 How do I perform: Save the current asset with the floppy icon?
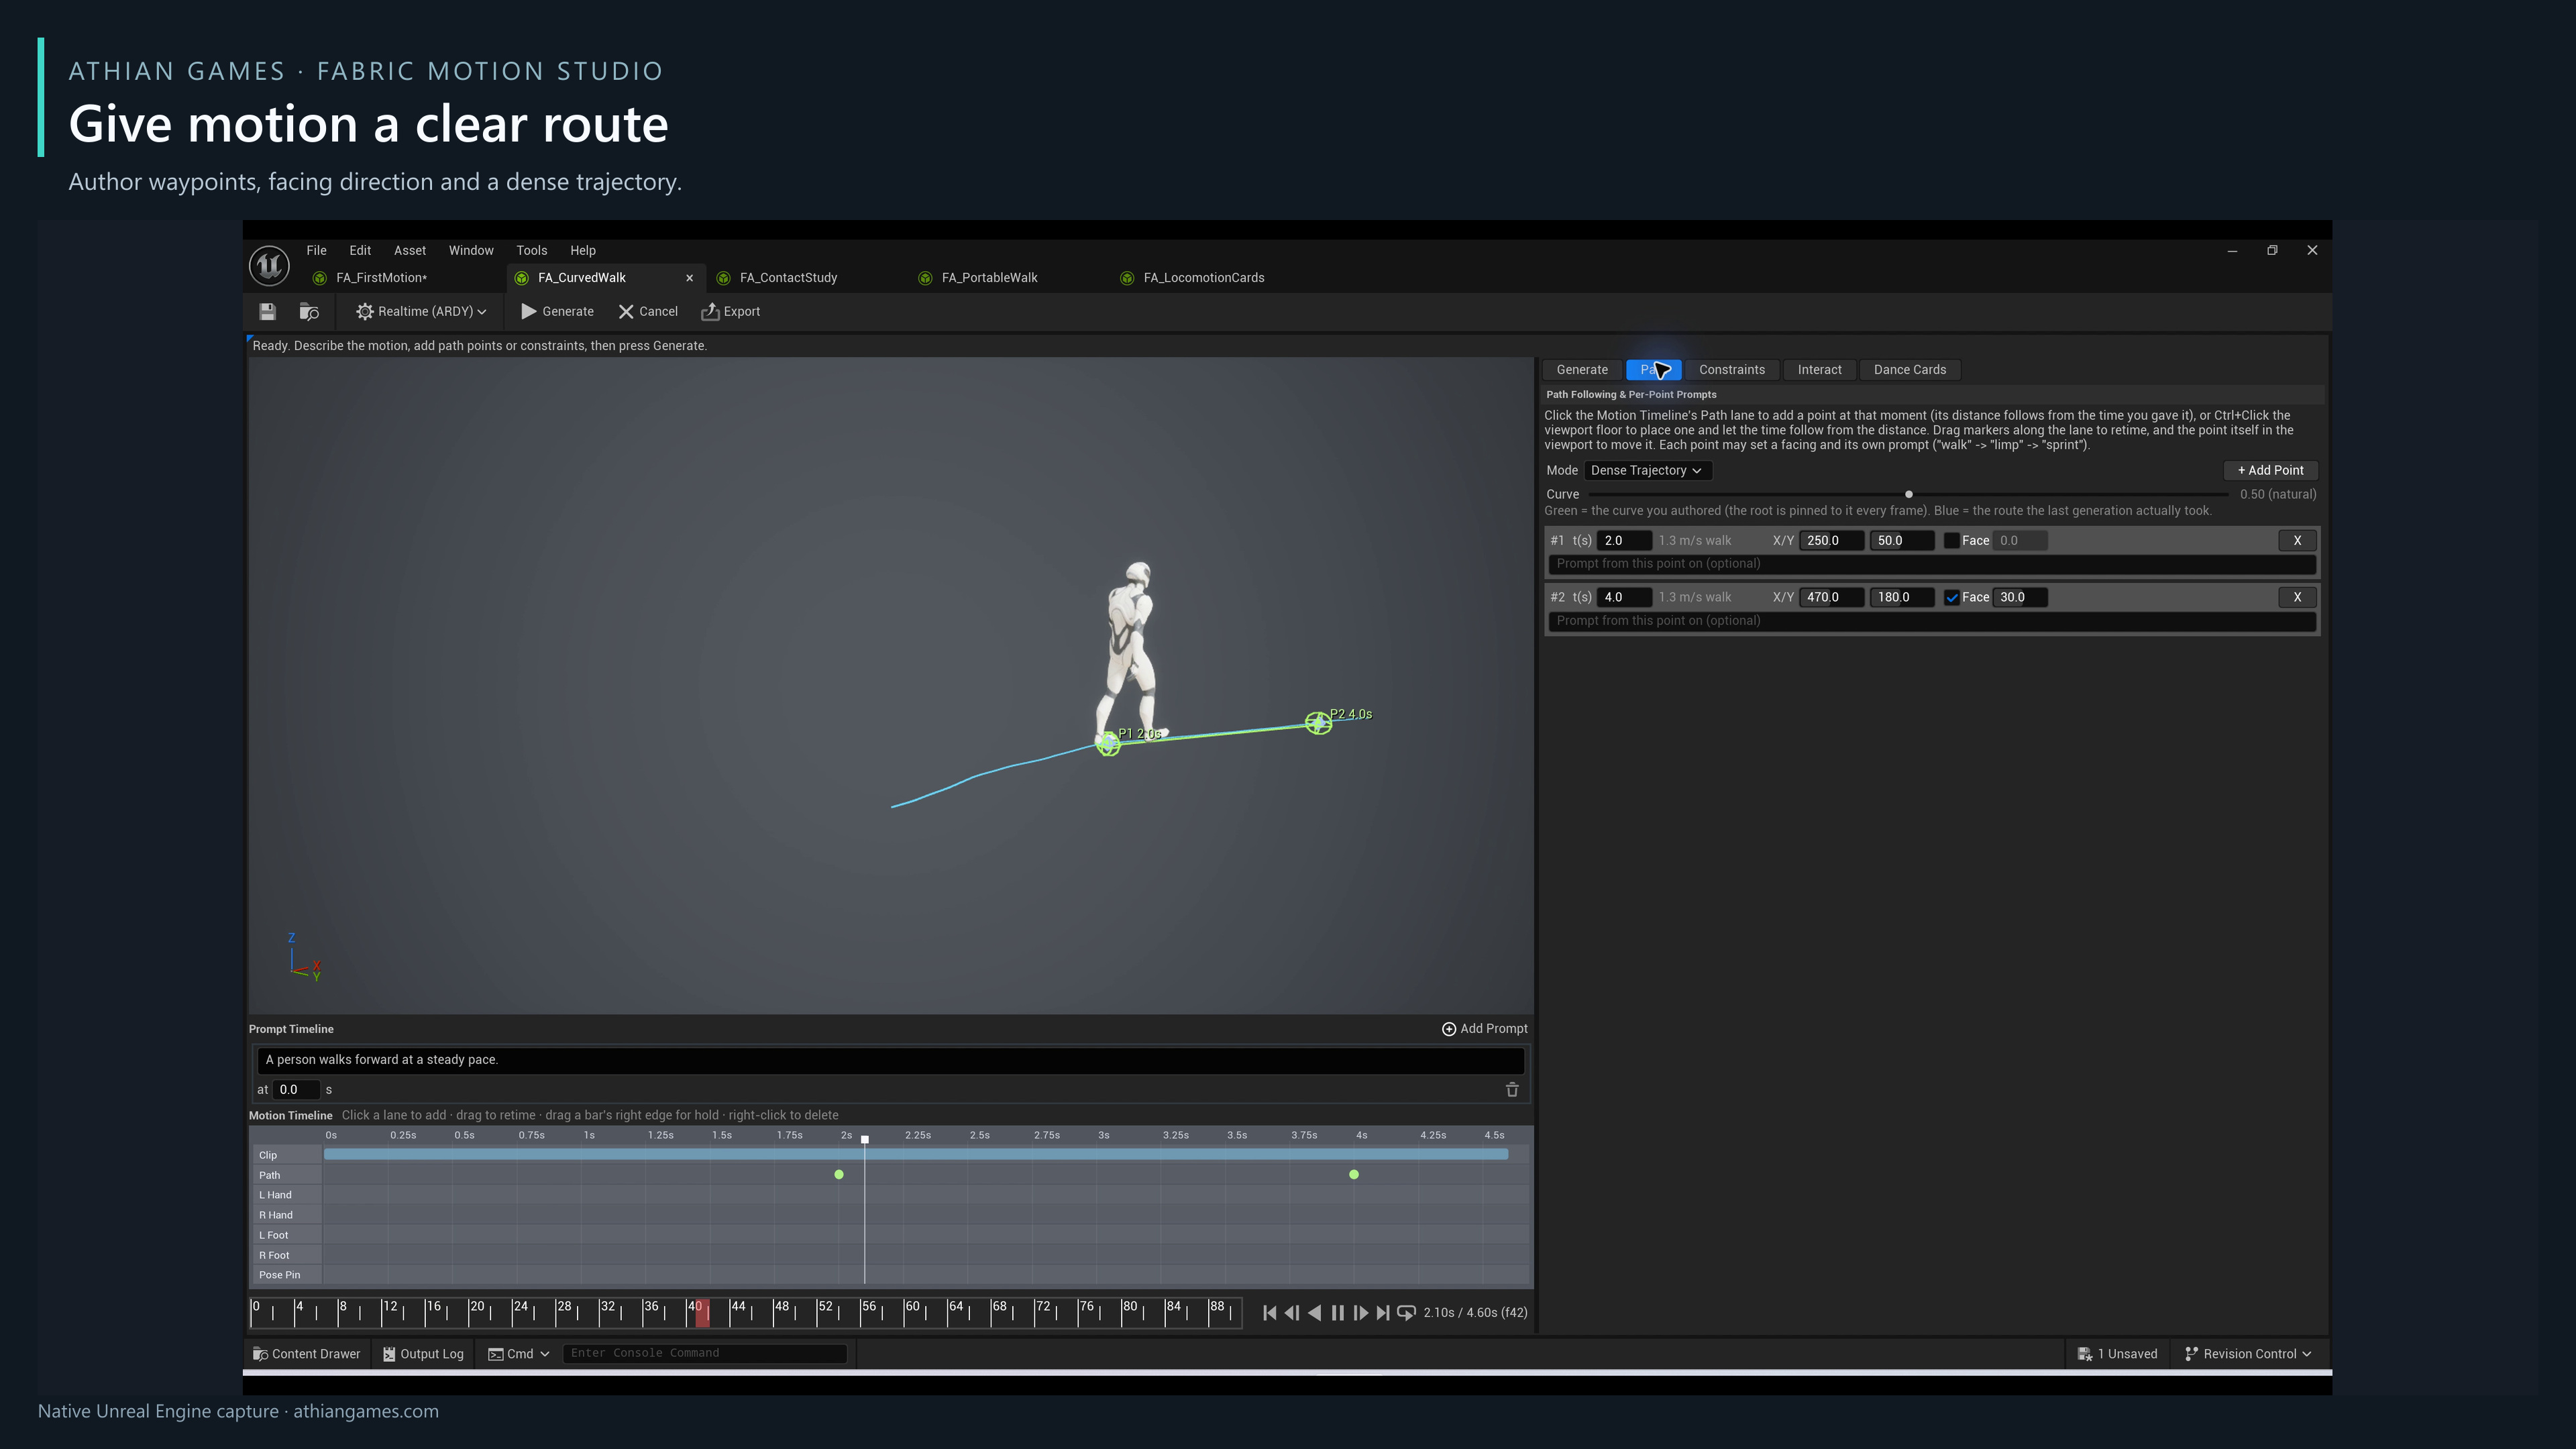(267, 312)
